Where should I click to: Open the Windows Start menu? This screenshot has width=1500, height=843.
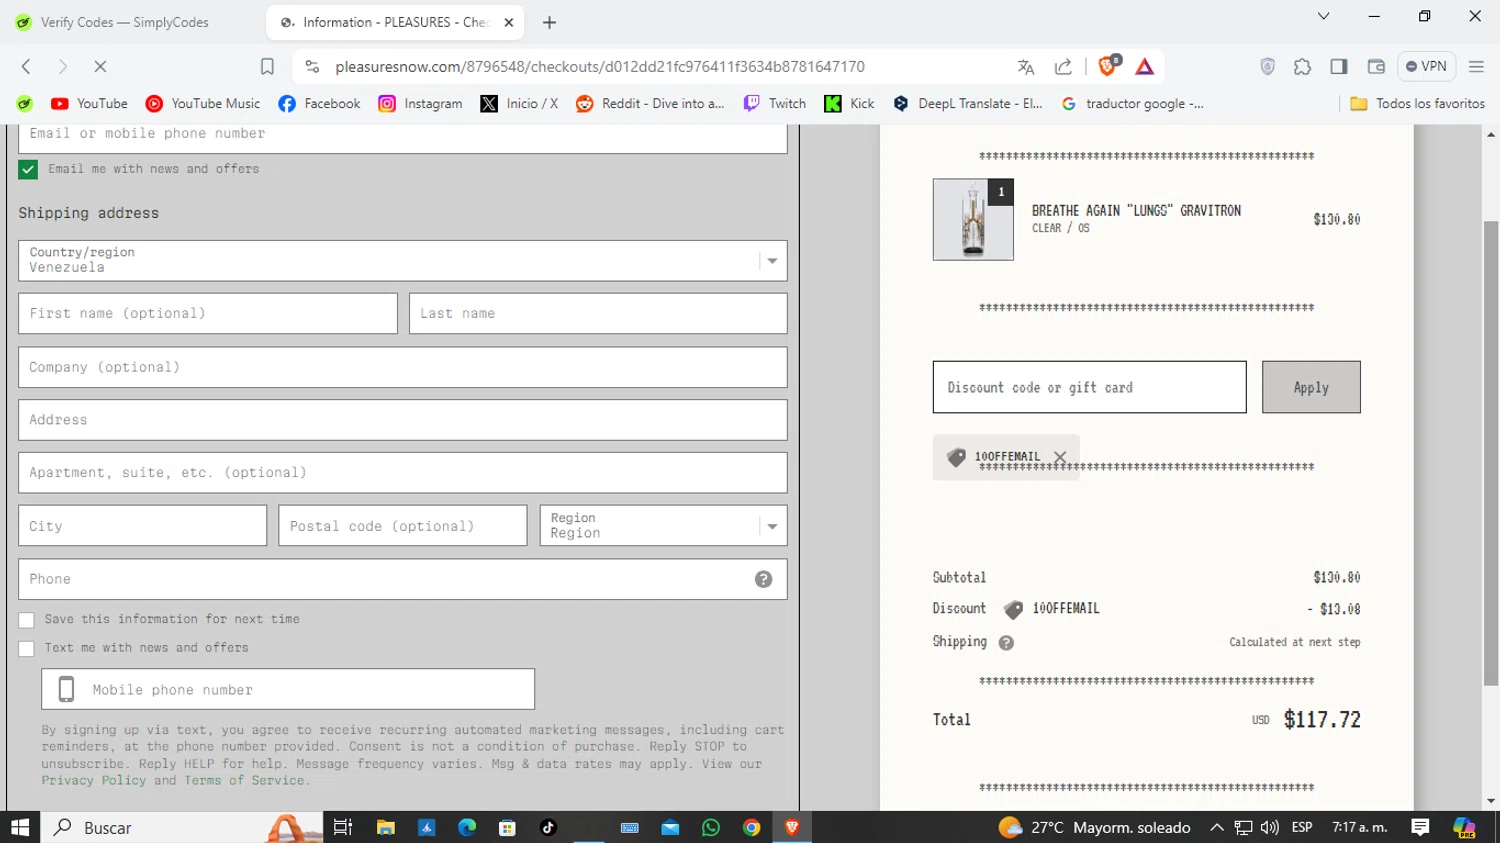20,827
